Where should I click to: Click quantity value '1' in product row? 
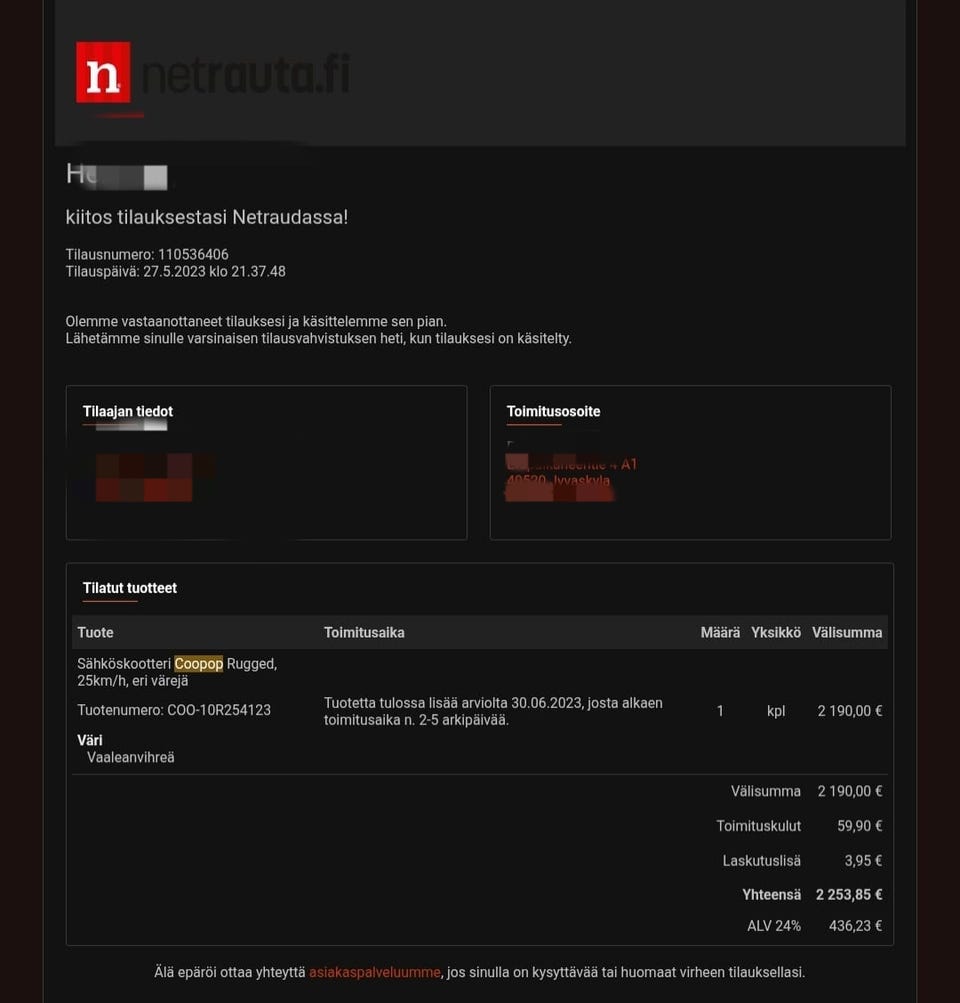pyautogui.click(x=720, y=711)
